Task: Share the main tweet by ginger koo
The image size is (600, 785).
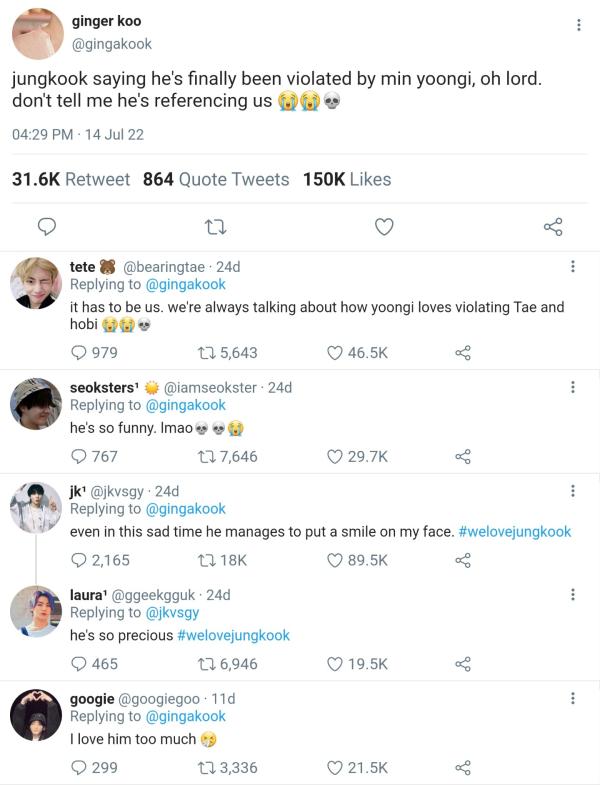Action: [553, 227]
